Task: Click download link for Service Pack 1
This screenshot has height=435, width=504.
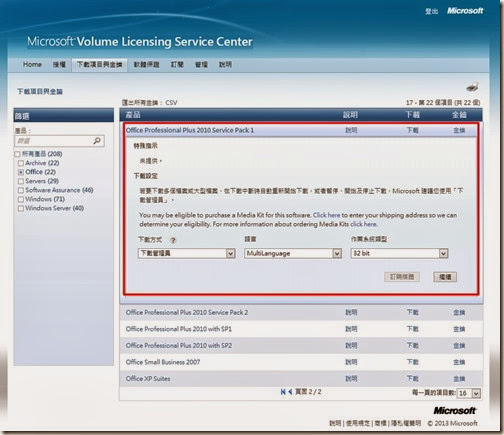Action: point(412,130)
